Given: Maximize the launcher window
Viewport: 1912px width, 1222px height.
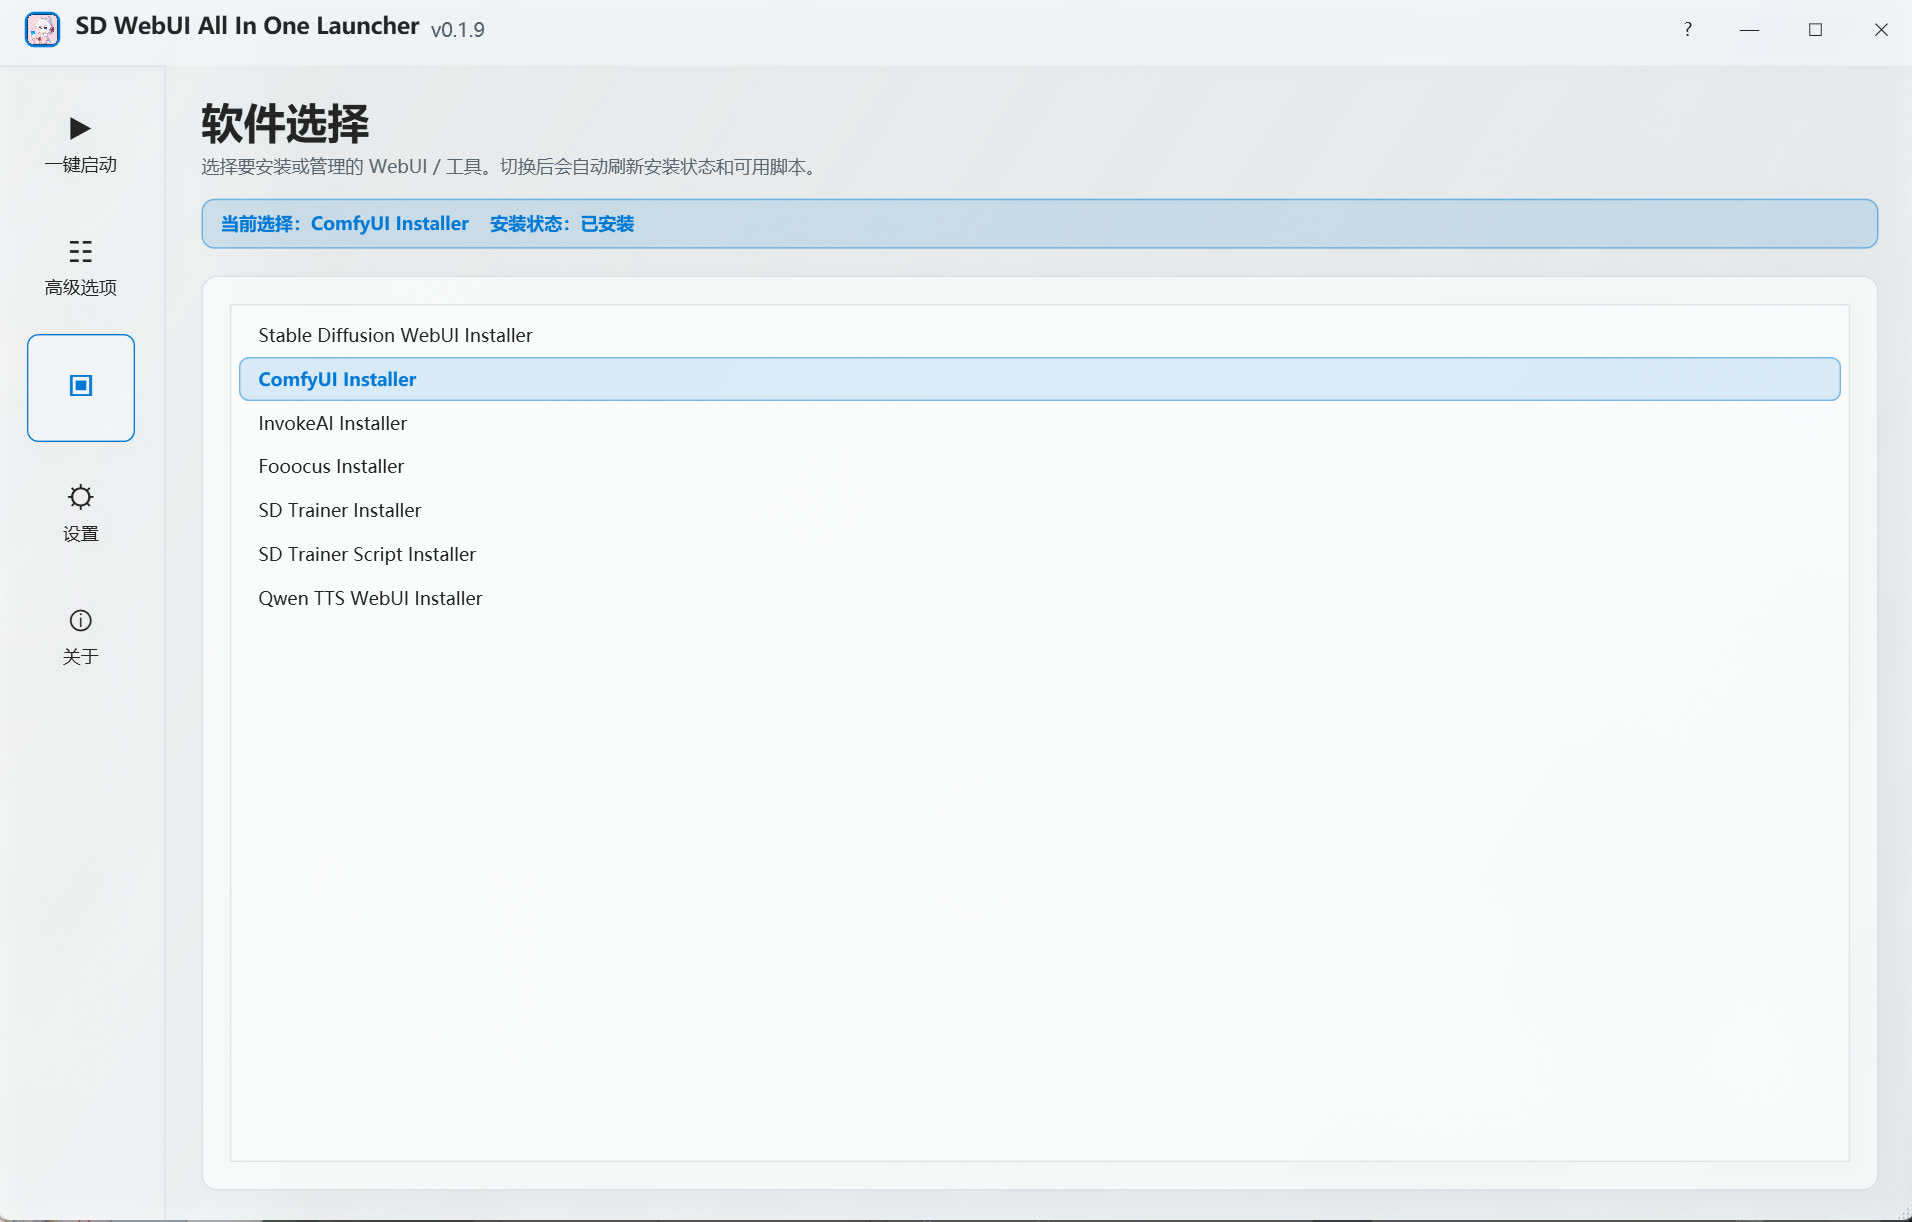Looking at the screenshot, I should point(1815,29).
